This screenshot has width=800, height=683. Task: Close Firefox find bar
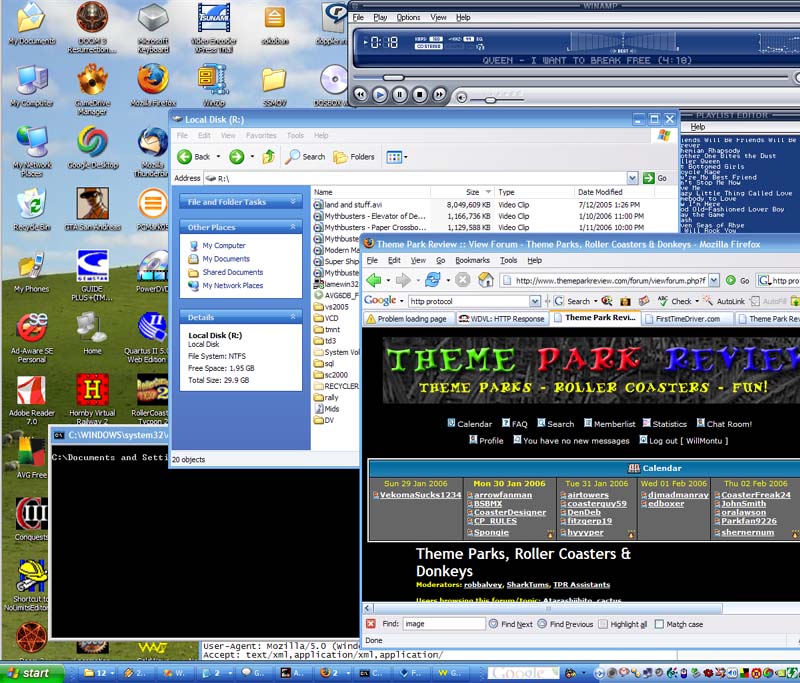pyautogui.click(x=371, y=623)
